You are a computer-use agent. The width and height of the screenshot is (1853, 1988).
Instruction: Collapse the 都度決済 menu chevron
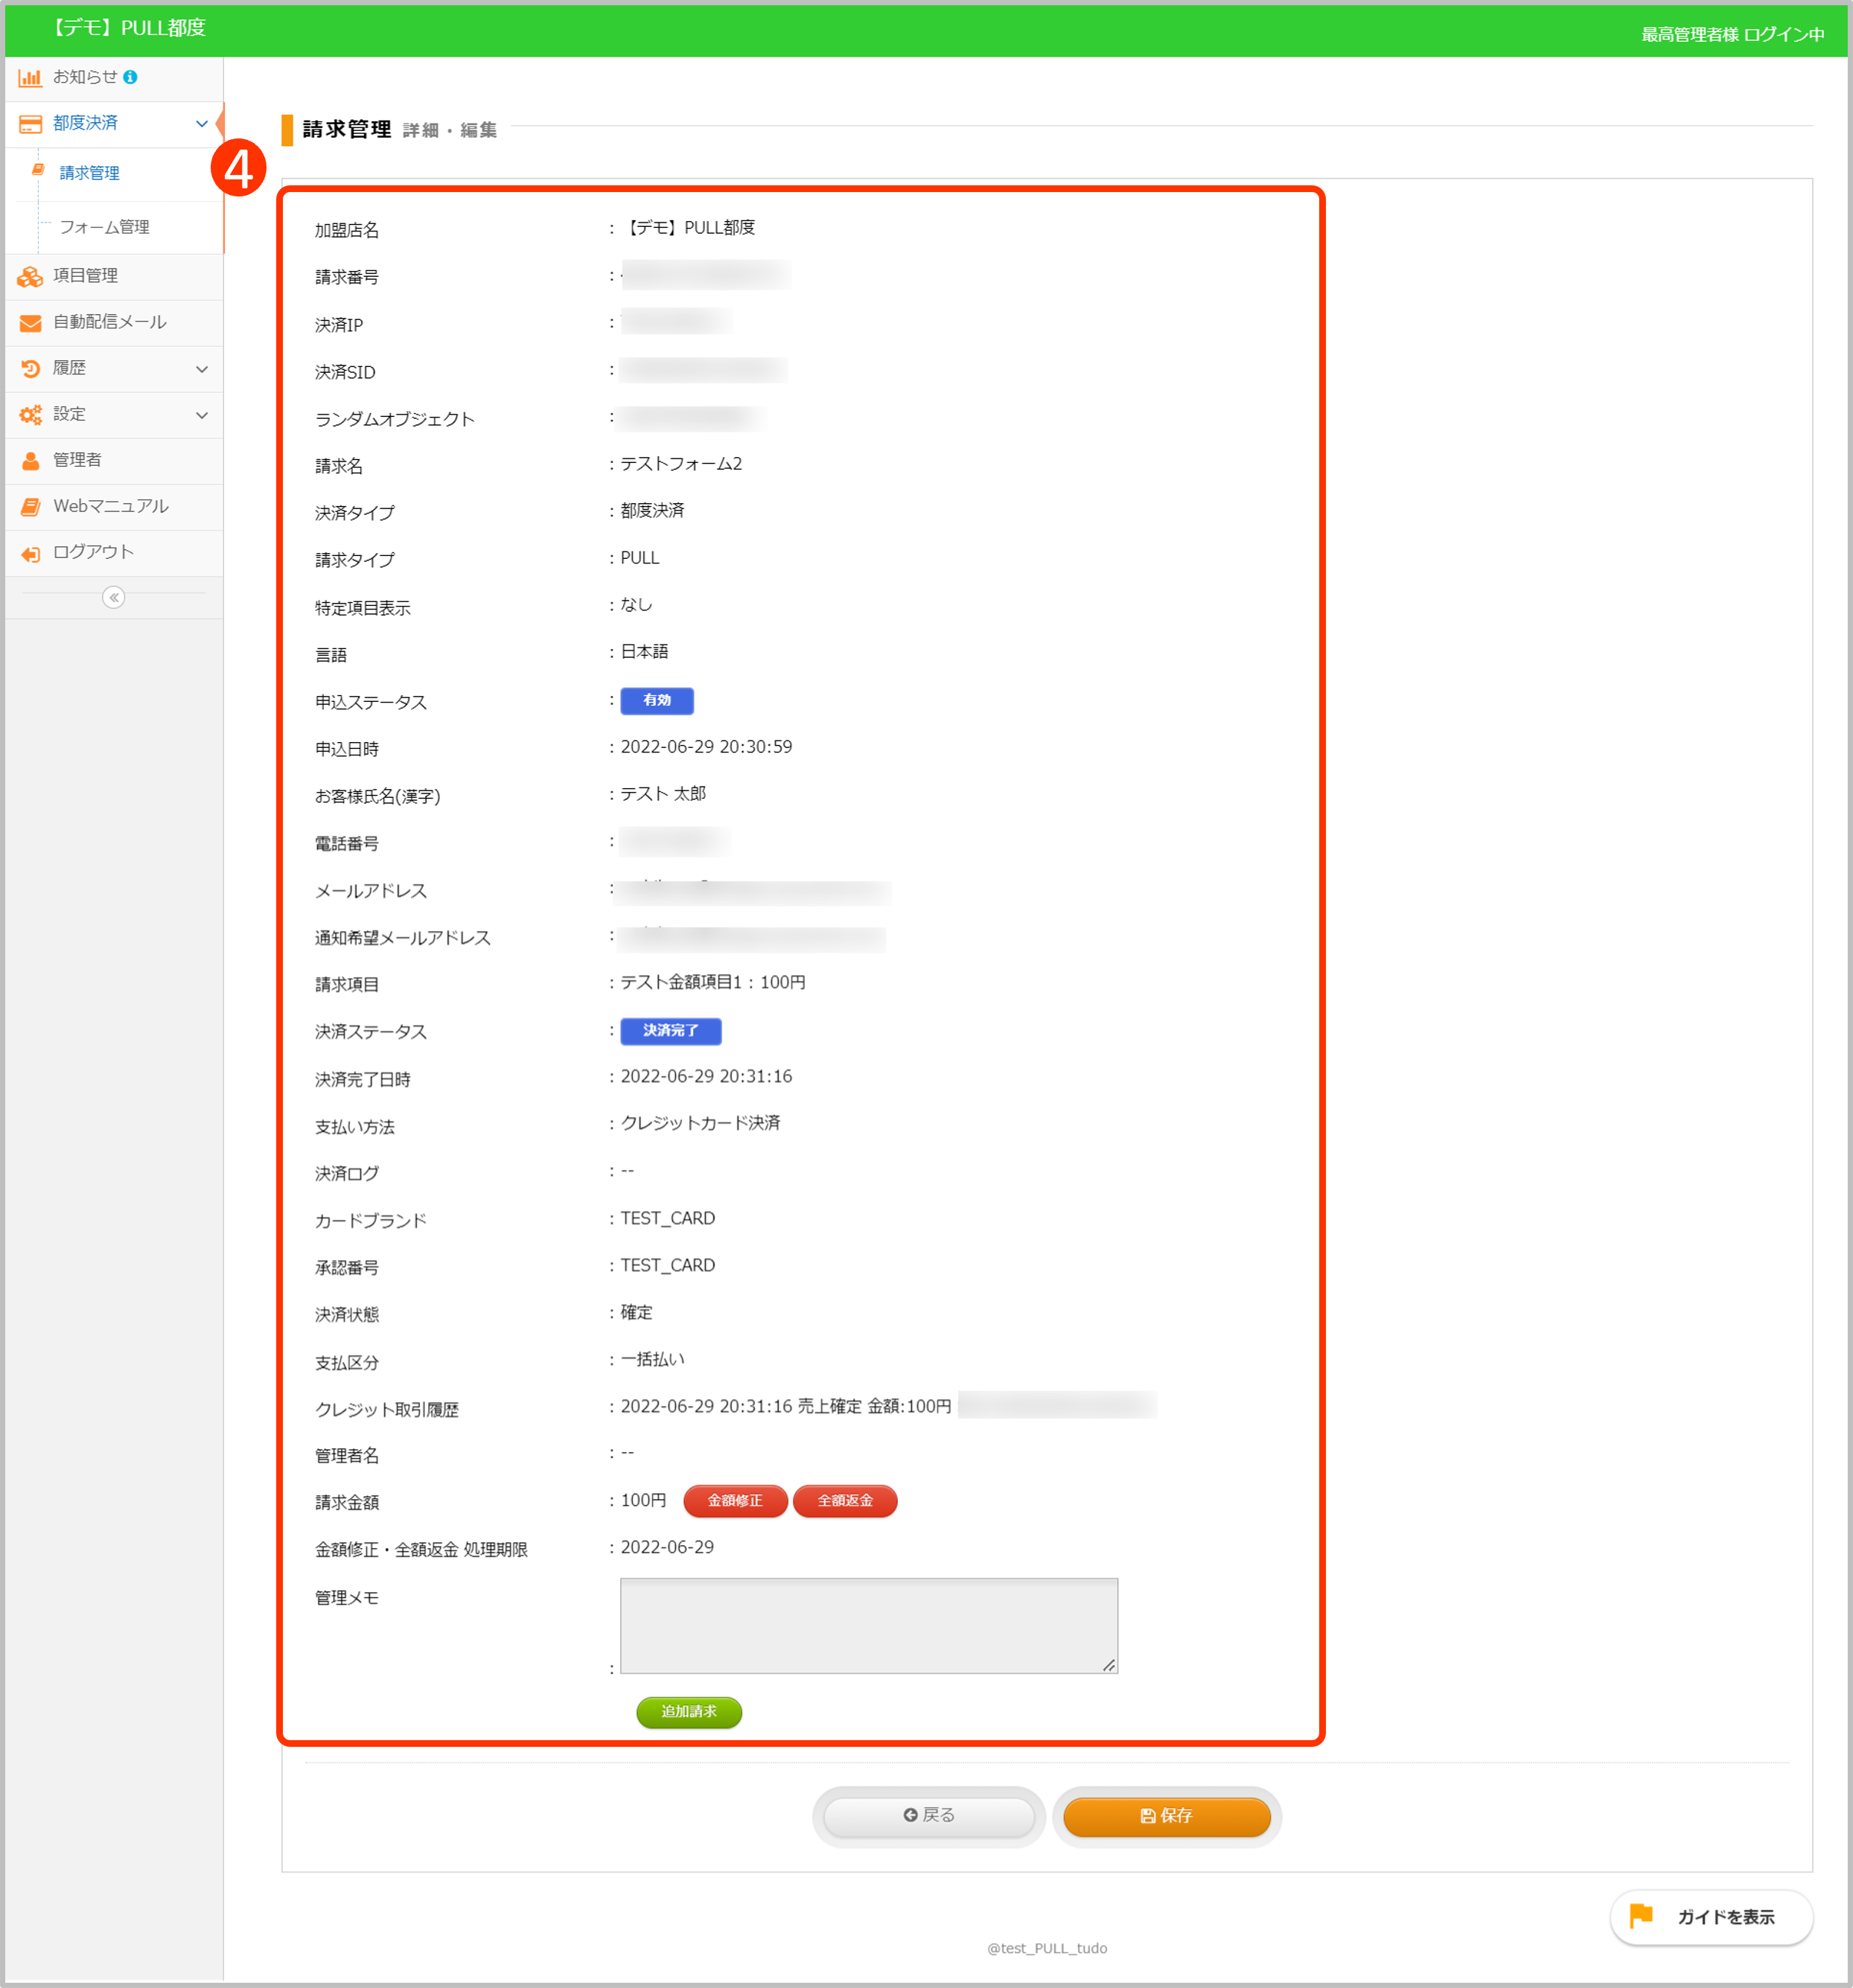(x=202, y=124)
